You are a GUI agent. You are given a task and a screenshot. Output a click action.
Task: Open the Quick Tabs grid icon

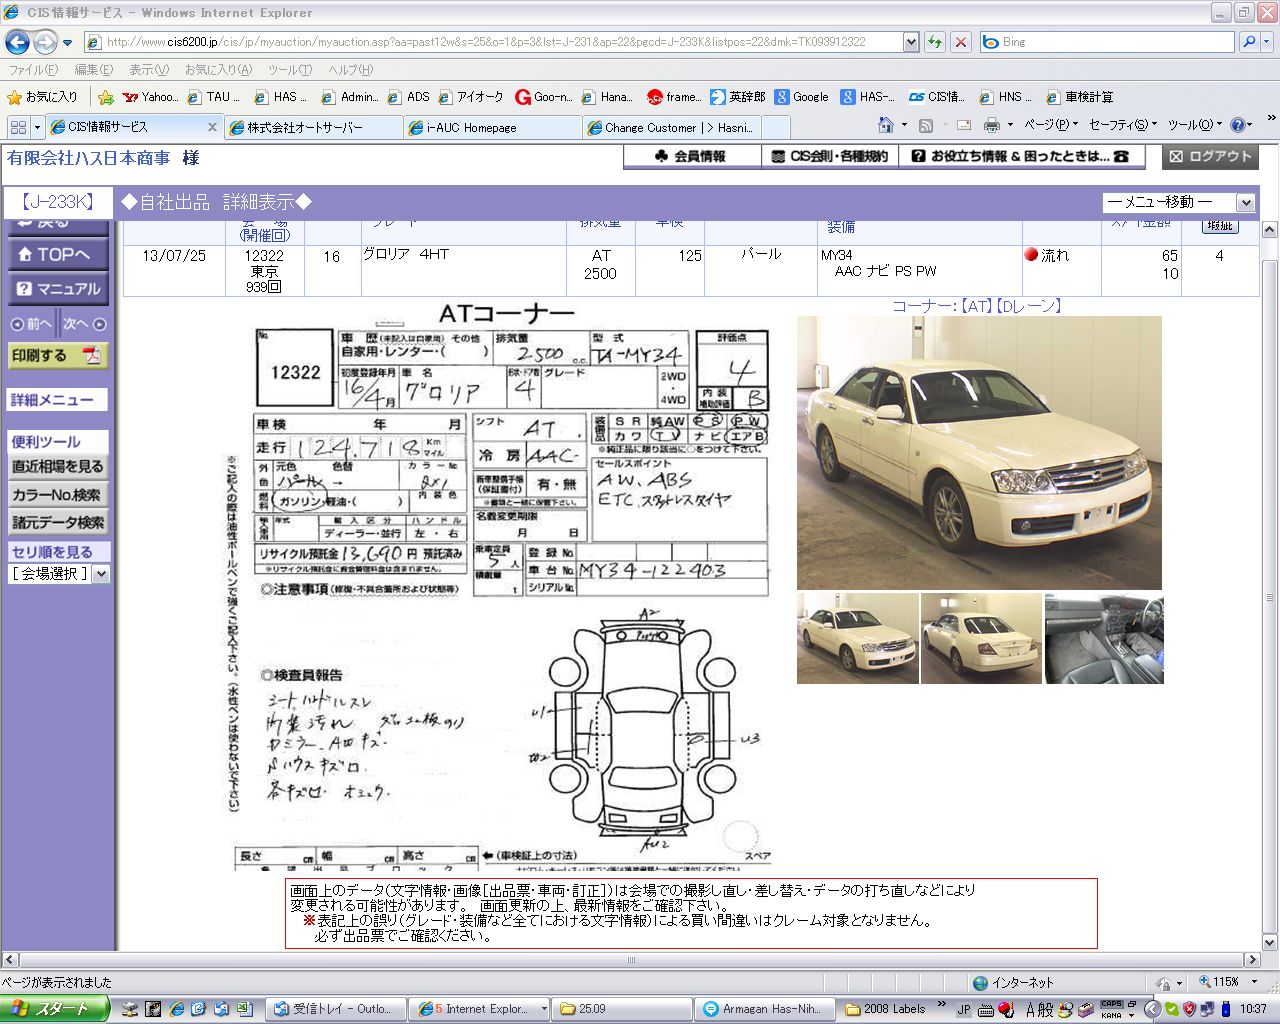coord(18,127)
